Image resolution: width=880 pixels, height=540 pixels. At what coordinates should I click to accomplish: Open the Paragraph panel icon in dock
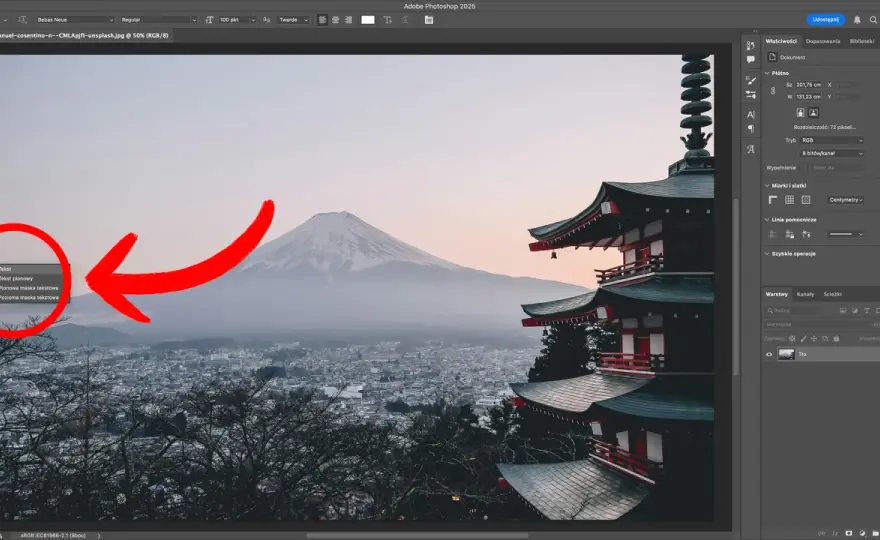point(750,129)
